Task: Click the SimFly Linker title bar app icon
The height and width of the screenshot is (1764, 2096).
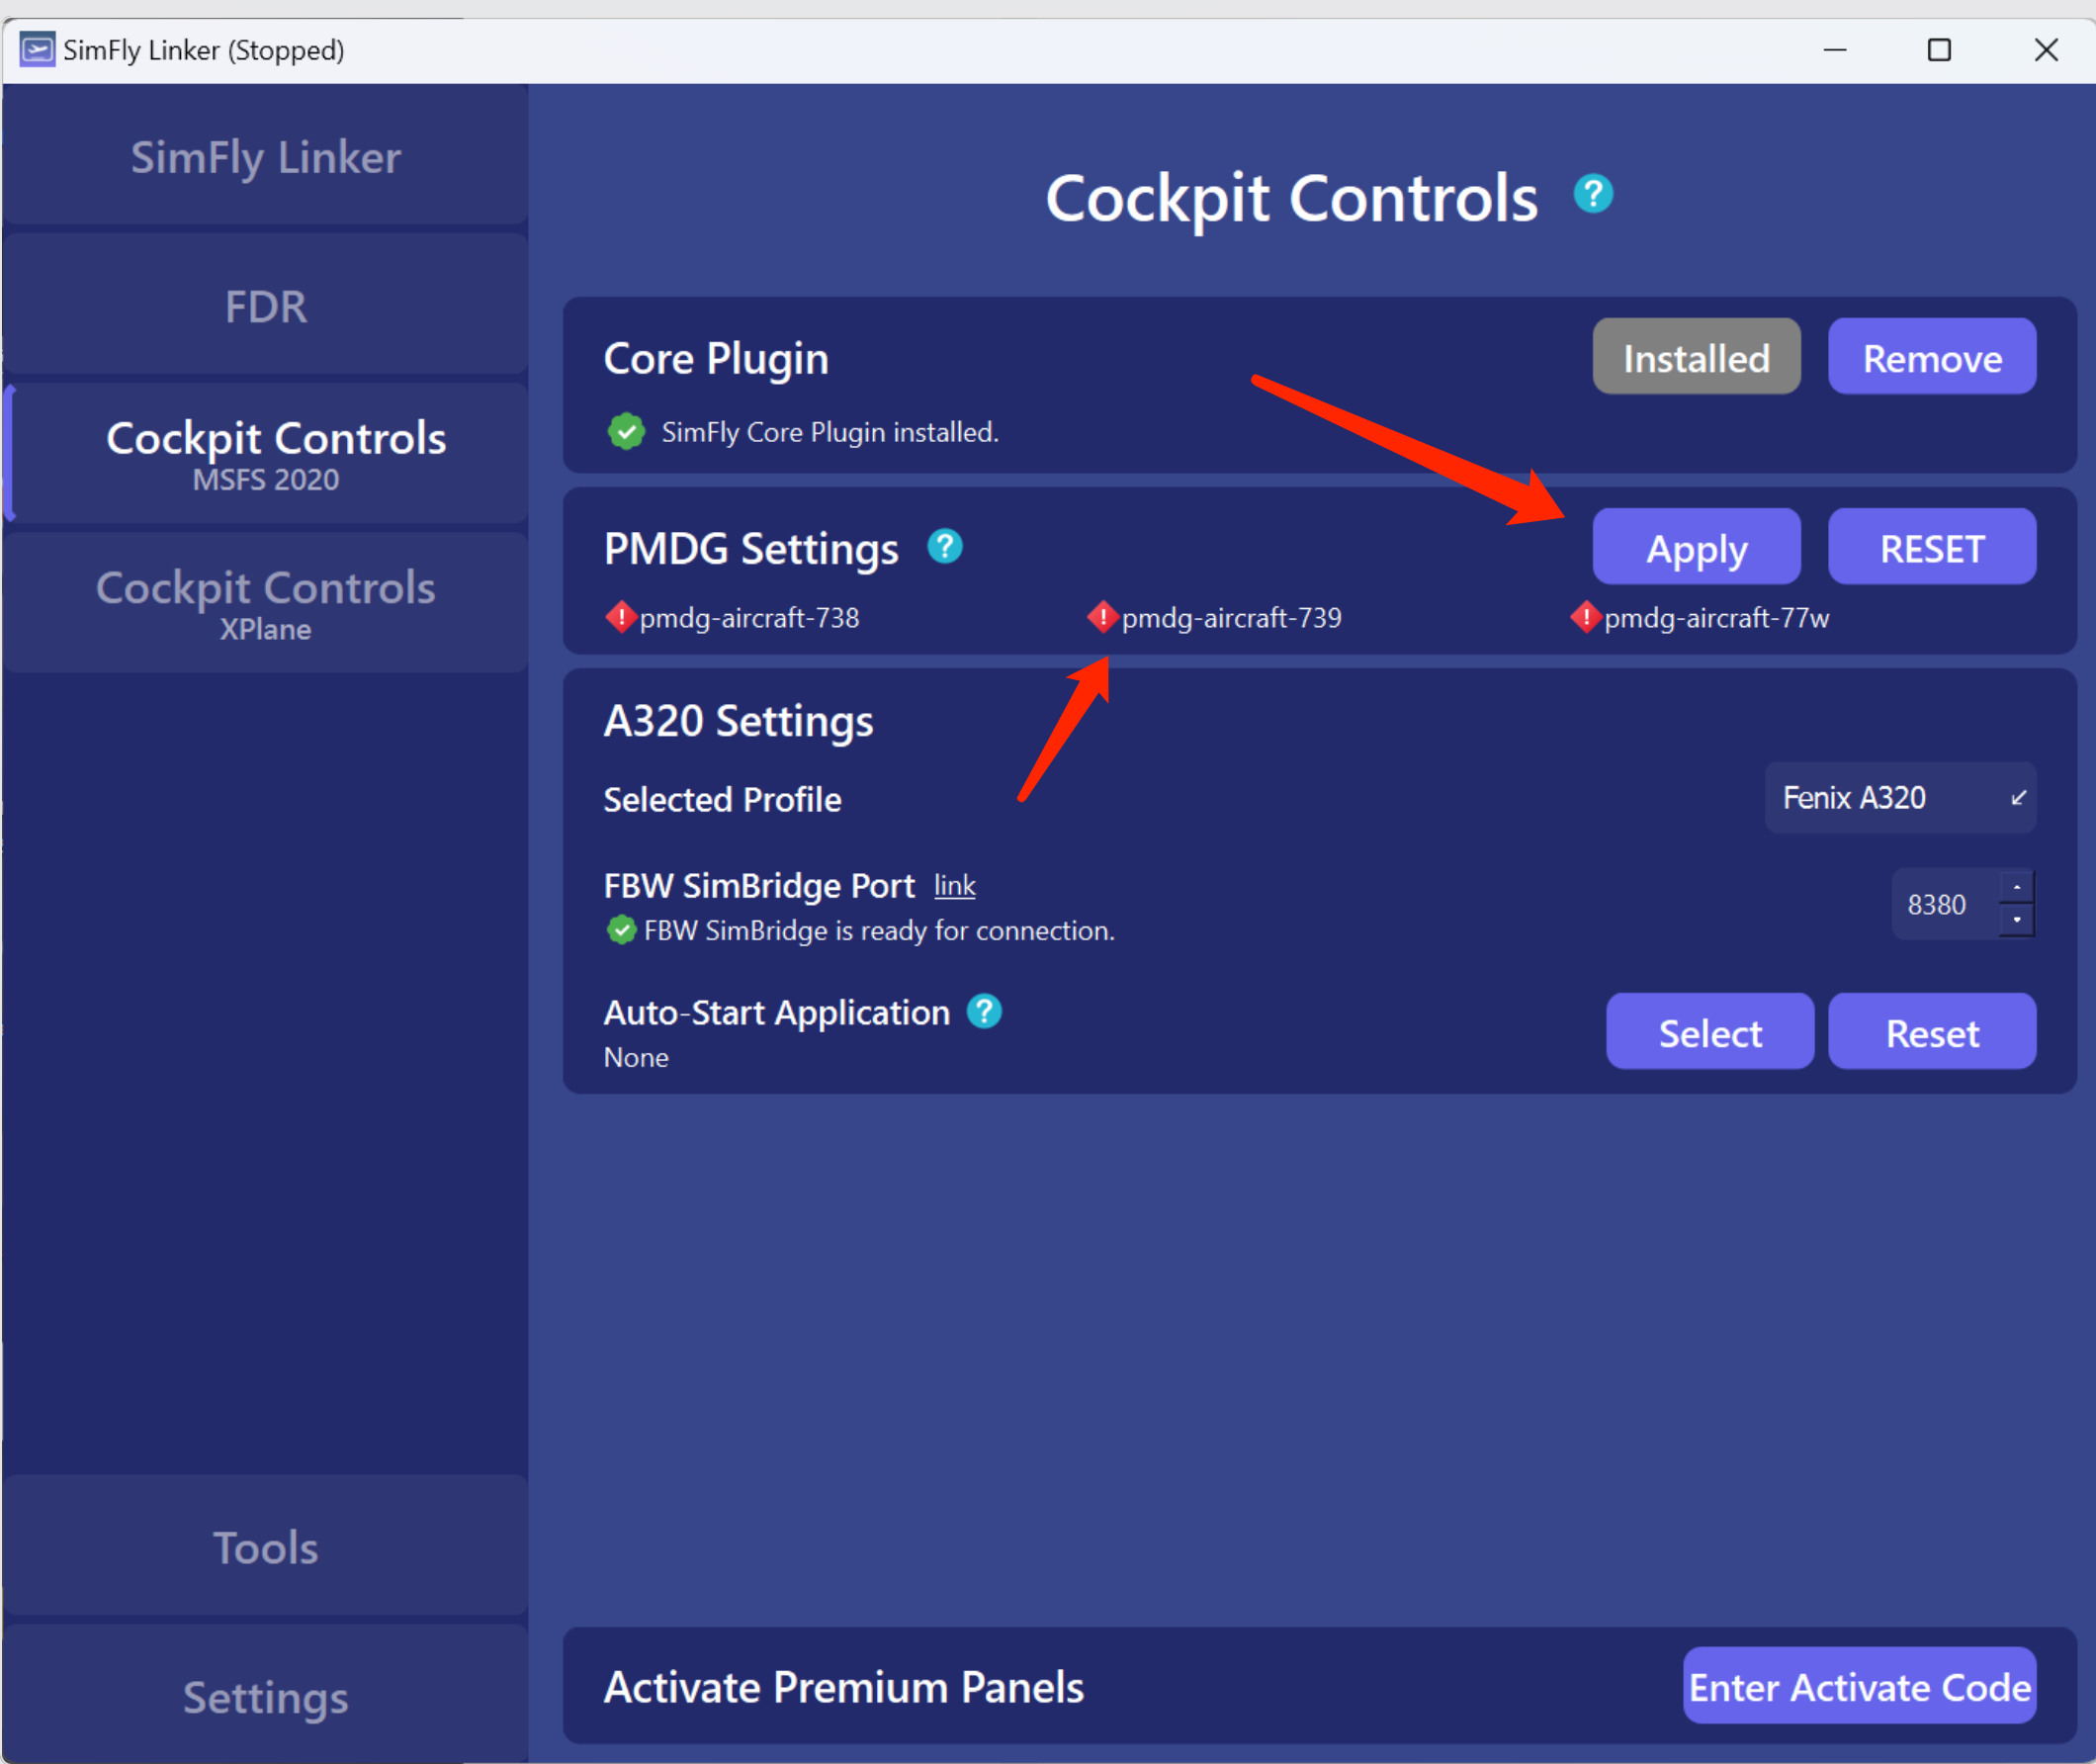Action: [x=37, y=49]
